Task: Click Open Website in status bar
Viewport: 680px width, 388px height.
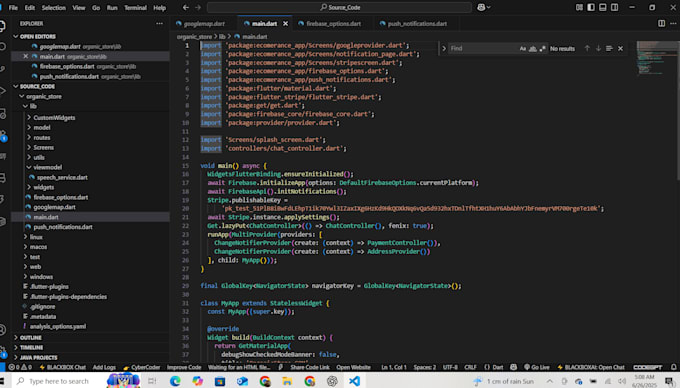Action: point(353,367)
